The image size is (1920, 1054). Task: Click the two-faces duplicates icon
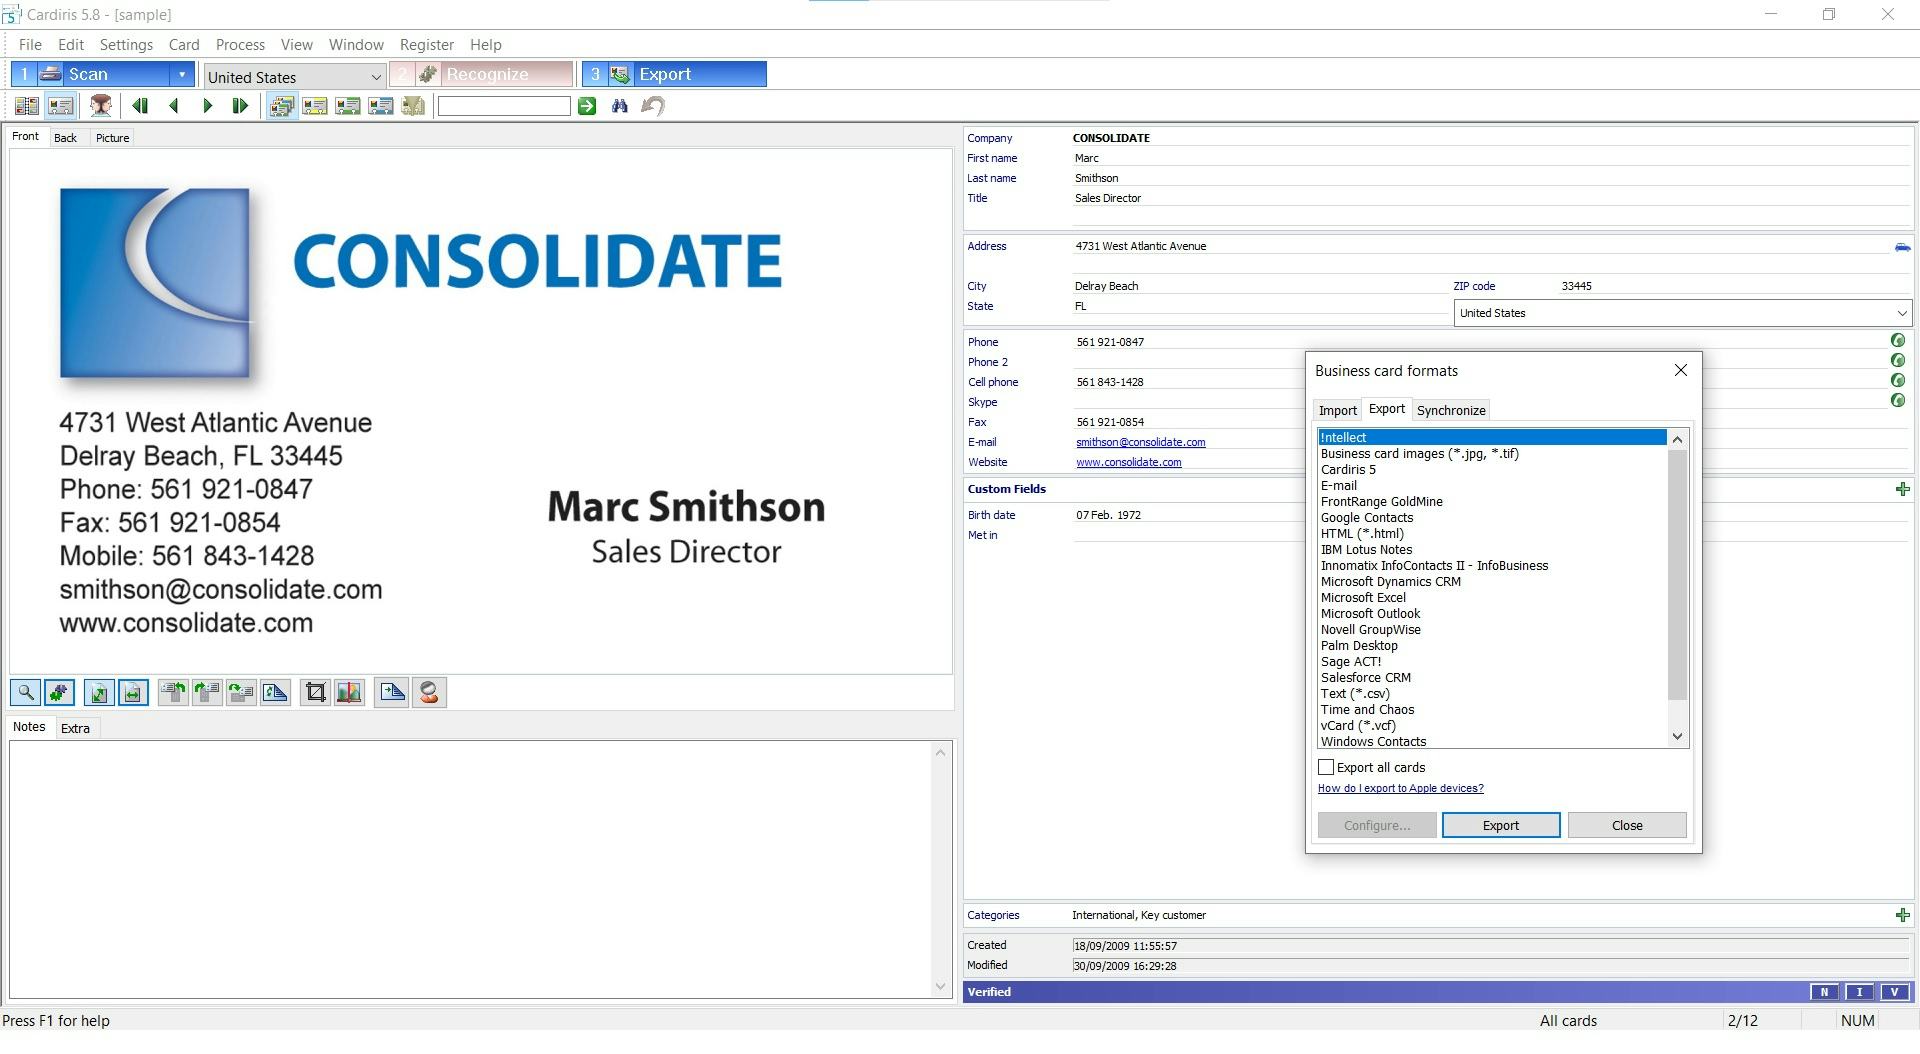point(100,106)
